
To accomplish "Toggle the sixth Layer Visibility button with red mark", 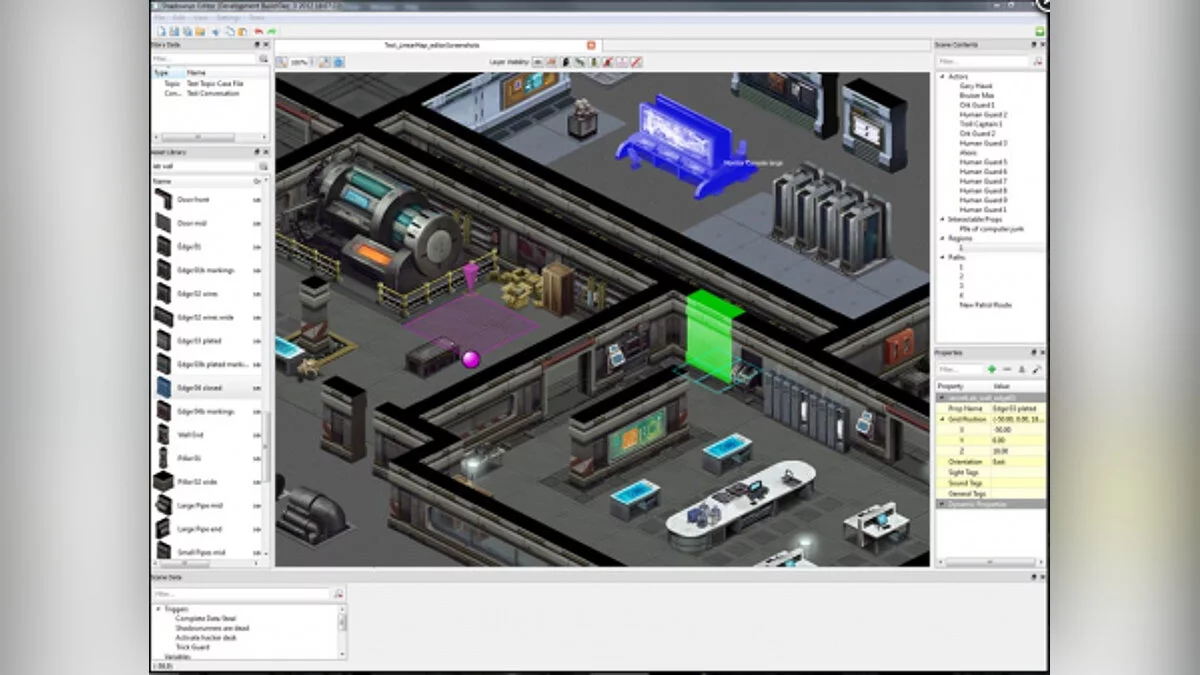I will pos(607,62).
